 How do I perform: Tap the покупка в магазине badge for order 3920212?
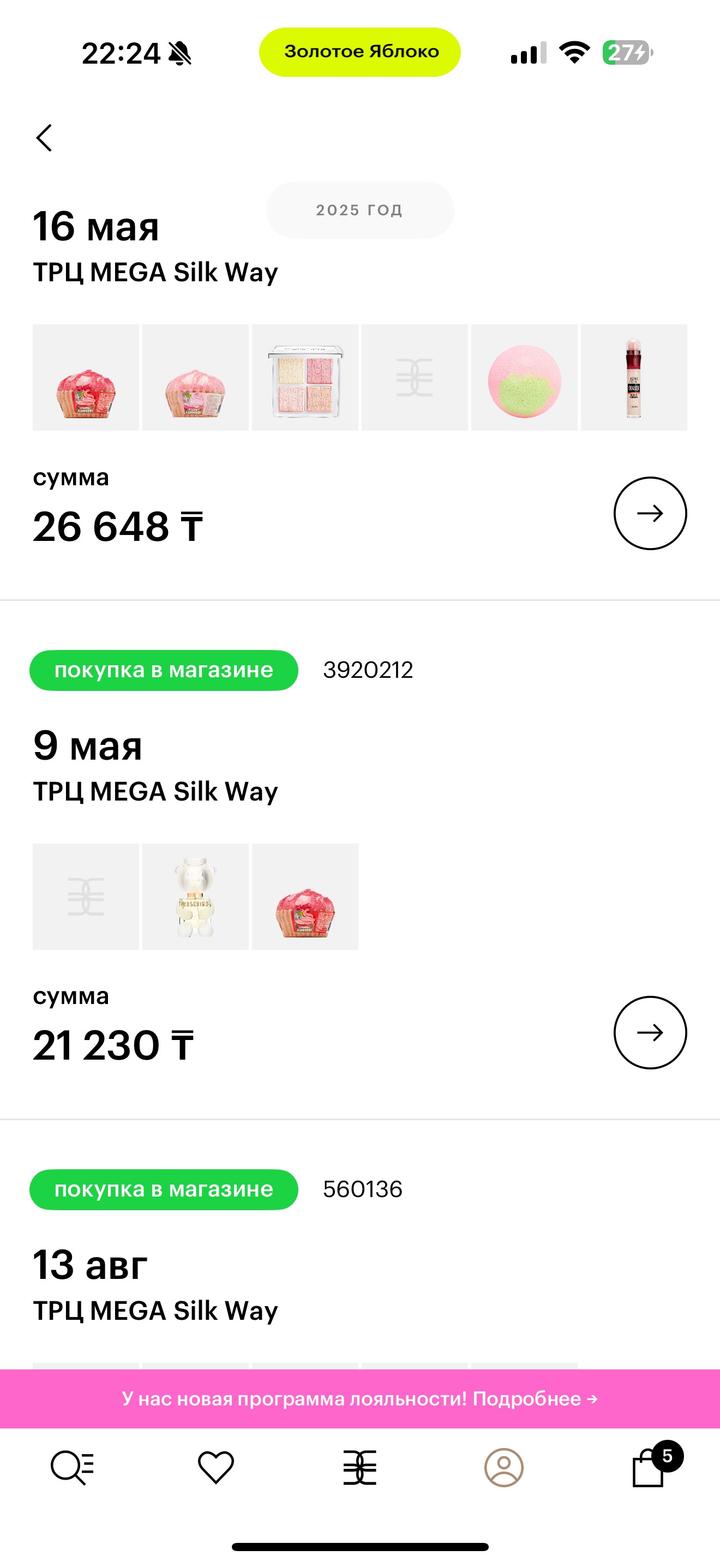pos(164,670)
